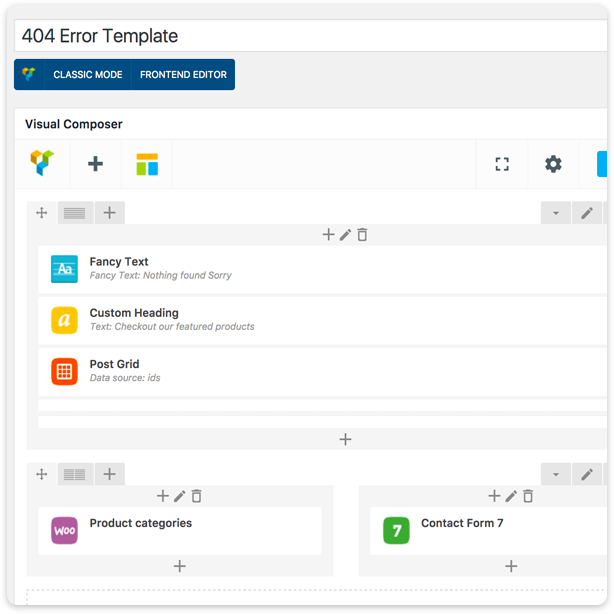This screenshot has width=614, height=614.
Task: Click the Visual Composer logo in toolbar
Action: pyautogui.click(x=42, y=163)
